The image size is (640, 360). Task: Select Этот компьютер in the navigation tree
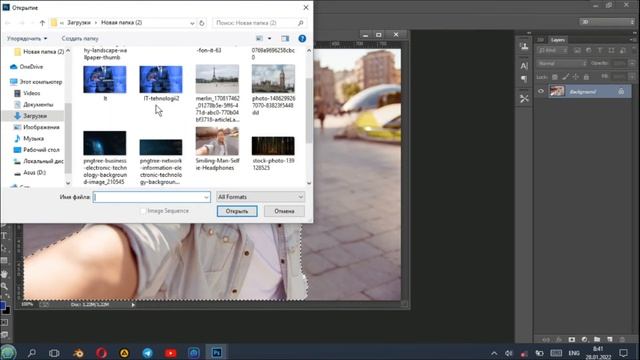[40, 82]
